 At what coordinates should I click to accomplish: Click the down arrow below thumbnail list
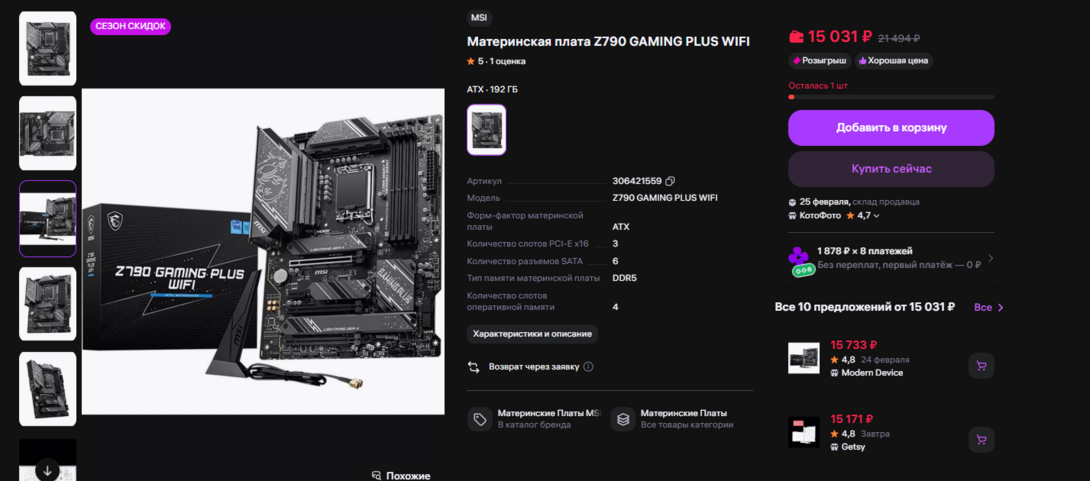(47, 469)
